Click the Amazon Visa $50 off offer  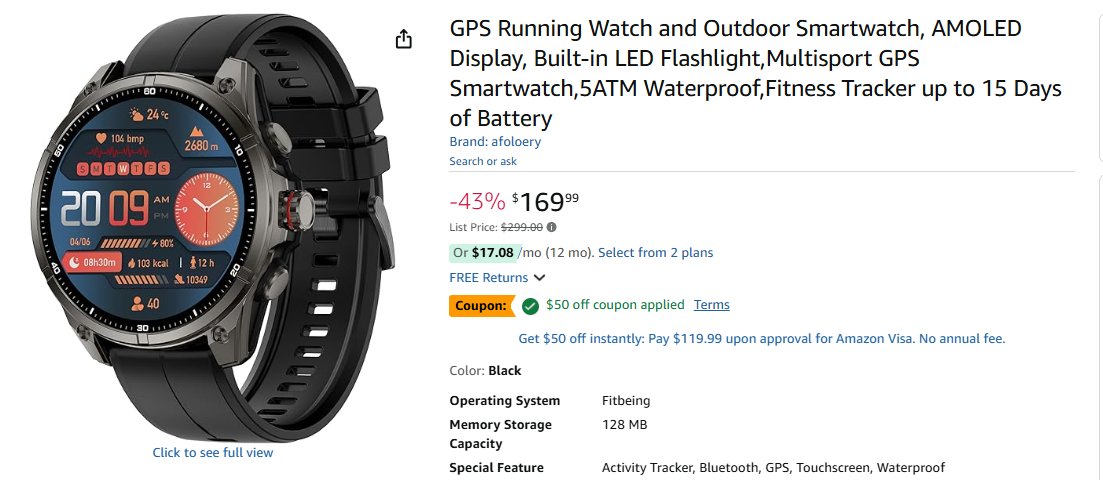click(x=761, y=339)
